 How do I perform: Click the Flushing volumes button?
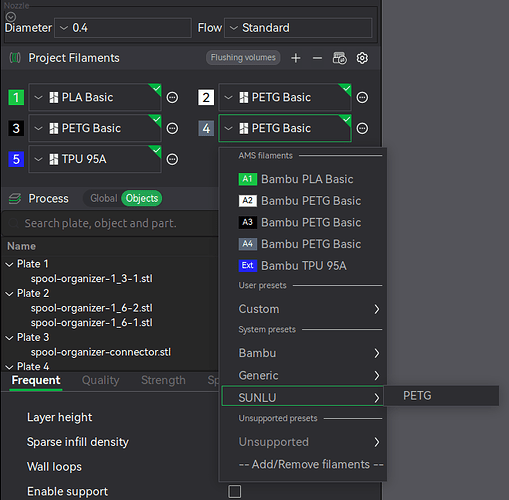tap(243, 58)
